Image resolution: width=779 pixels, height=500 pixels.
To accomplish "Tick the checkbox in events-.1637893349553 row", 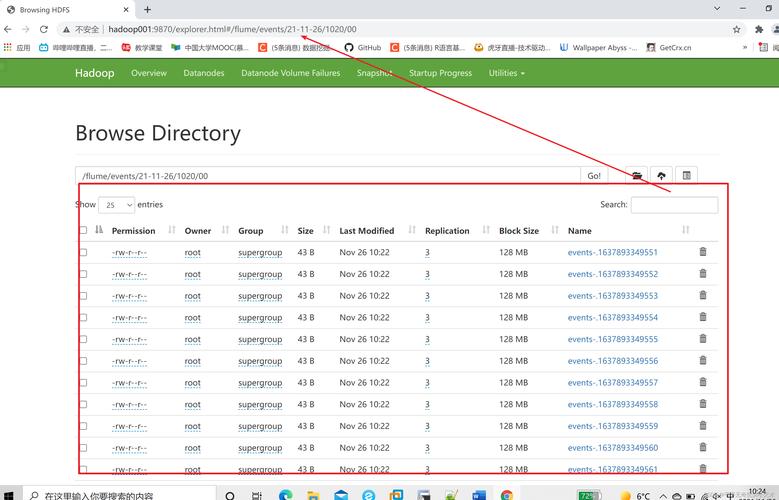I will click(x=83, y=296).
